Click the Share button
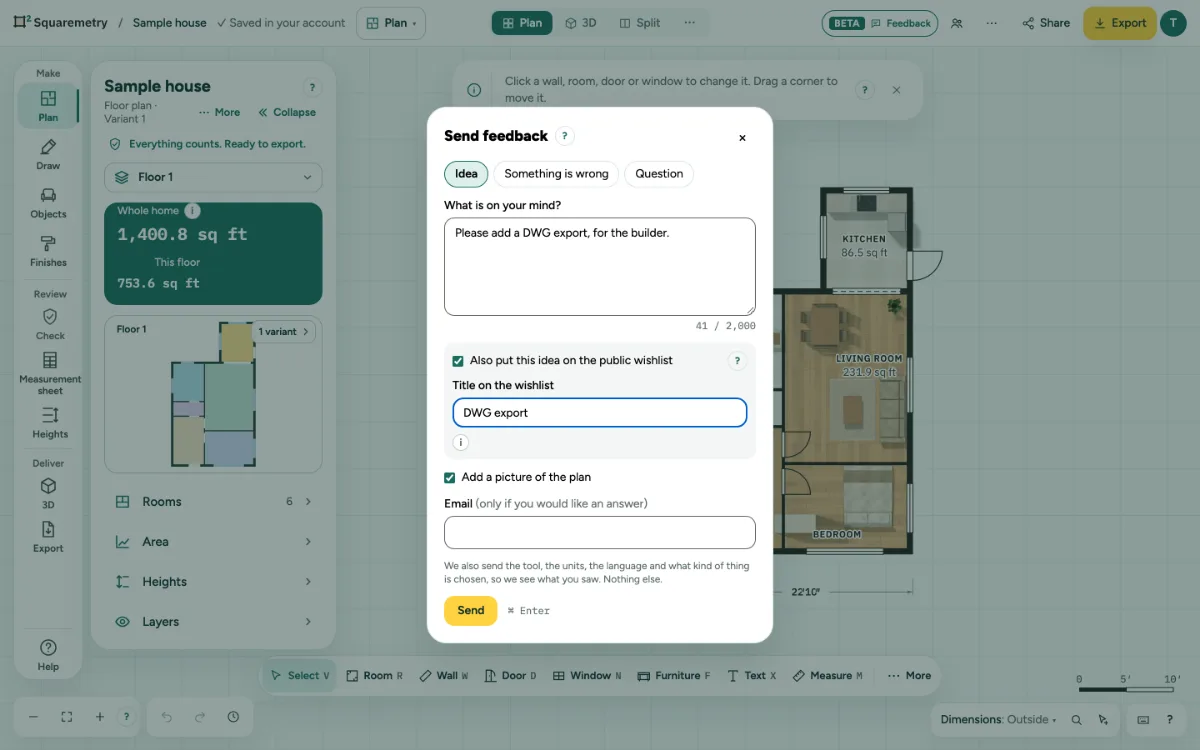Image resolution: width=1200 pixels, height=750 pixels. pos(1045,23)
